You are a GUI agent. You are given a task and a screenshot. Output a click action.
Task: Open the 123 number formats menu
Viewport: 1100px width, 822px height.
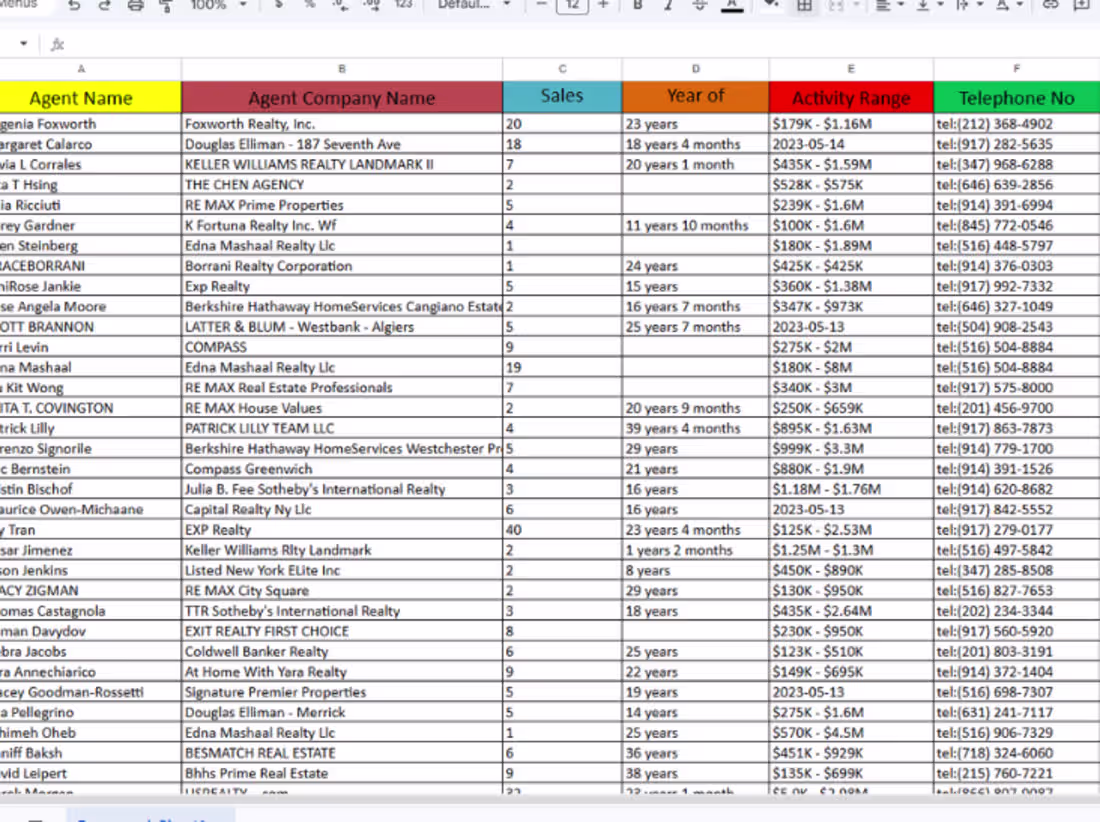[403, 5]
